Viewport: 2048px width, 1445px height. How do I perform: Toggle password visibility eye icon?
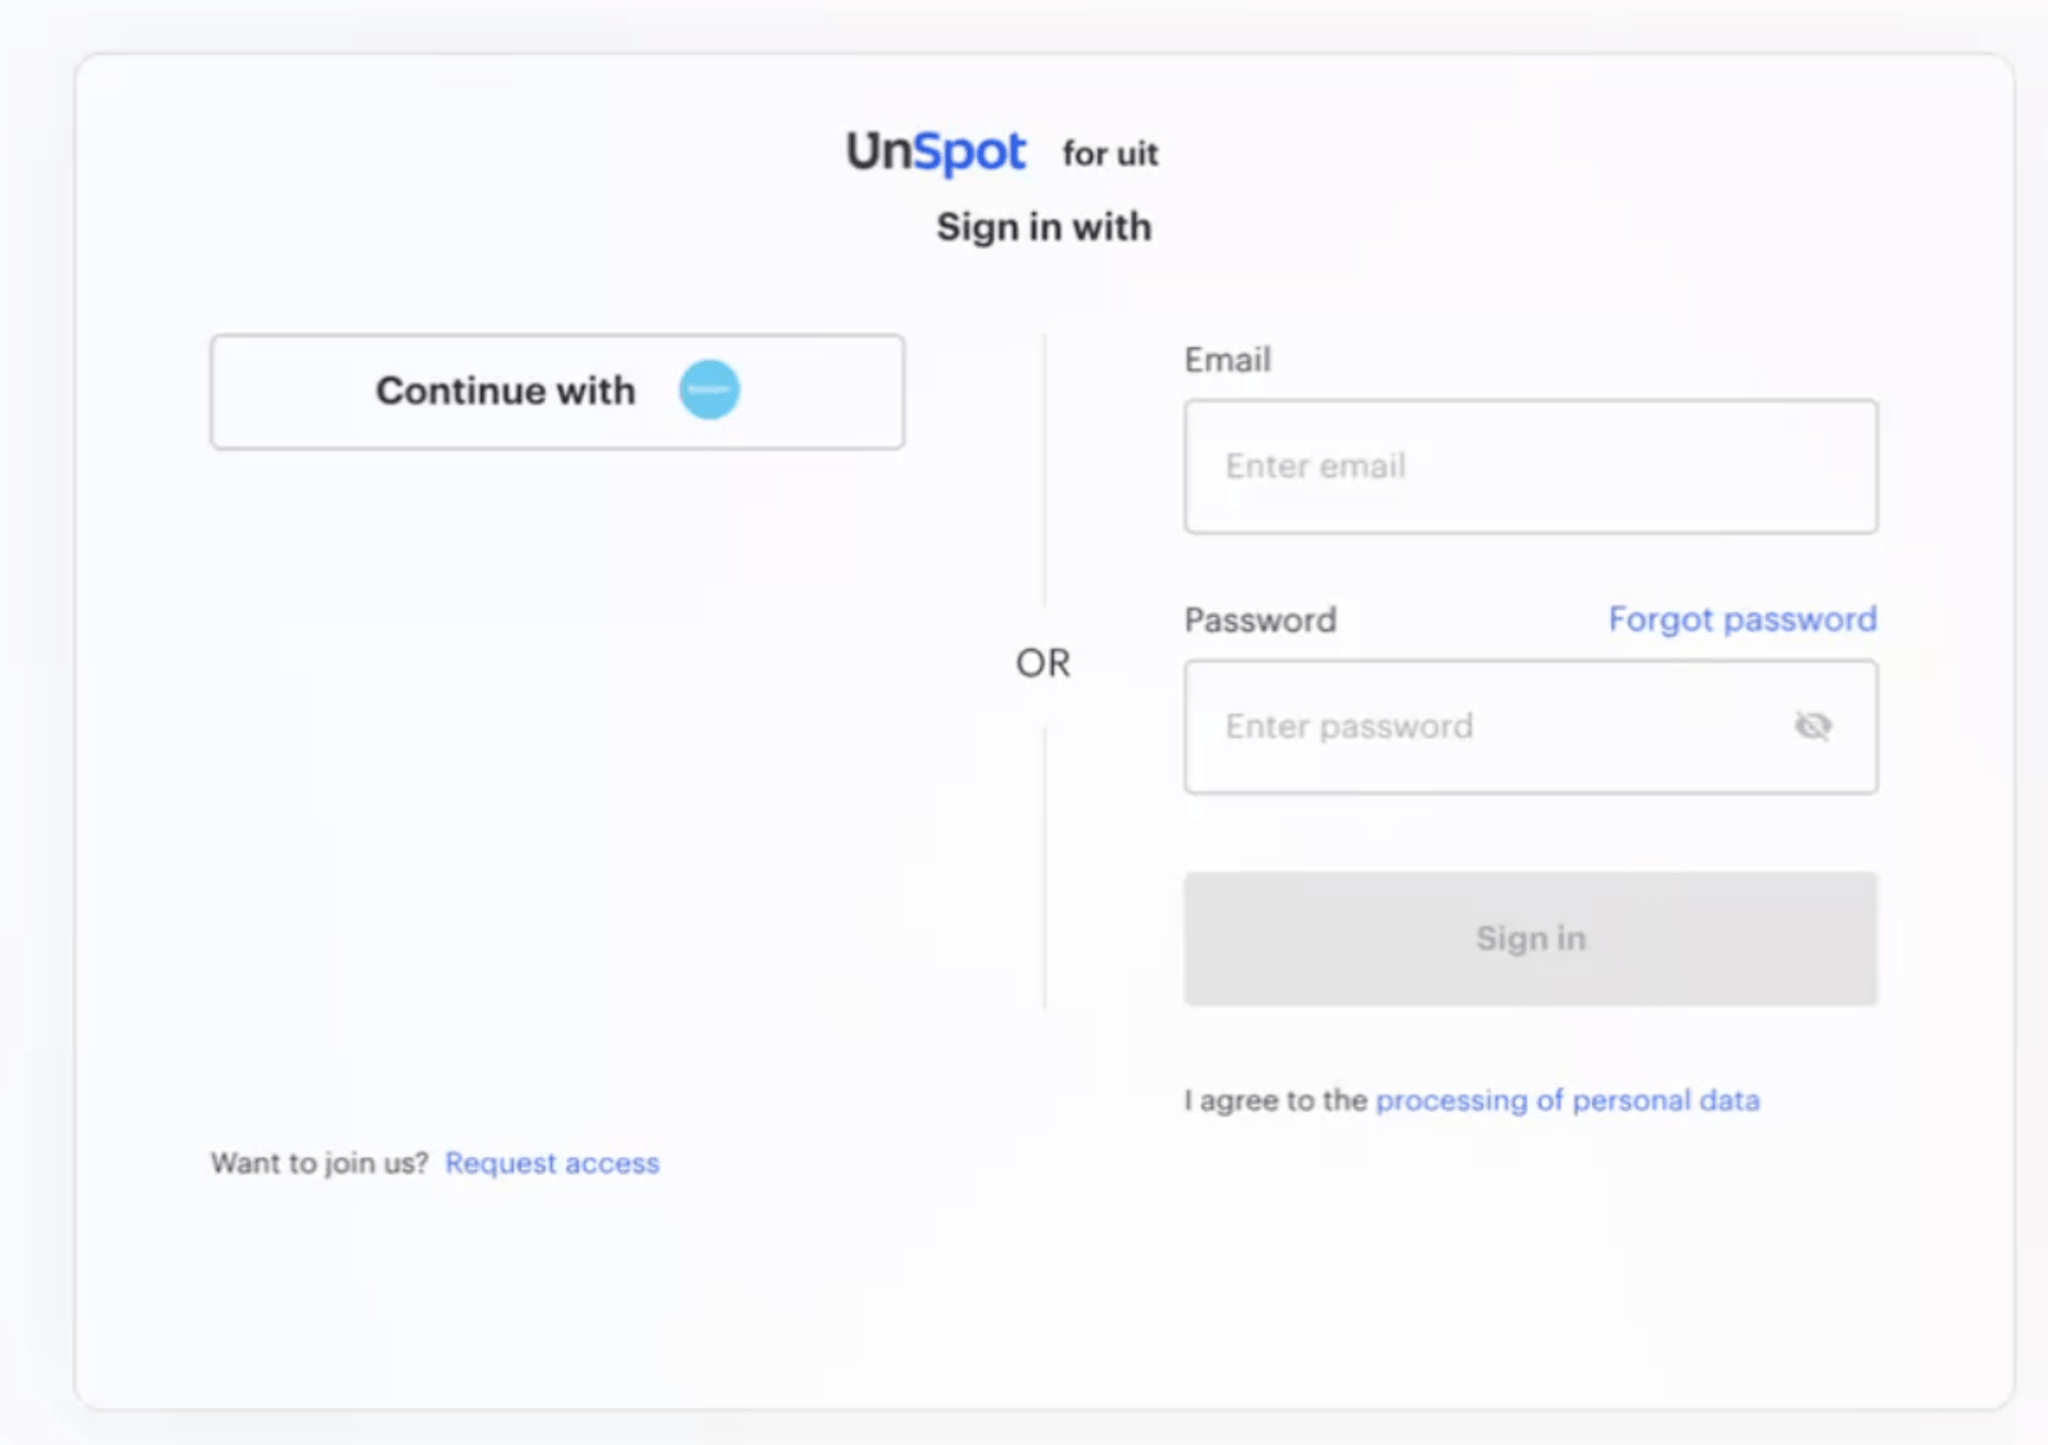click(x=1812, y=726)
